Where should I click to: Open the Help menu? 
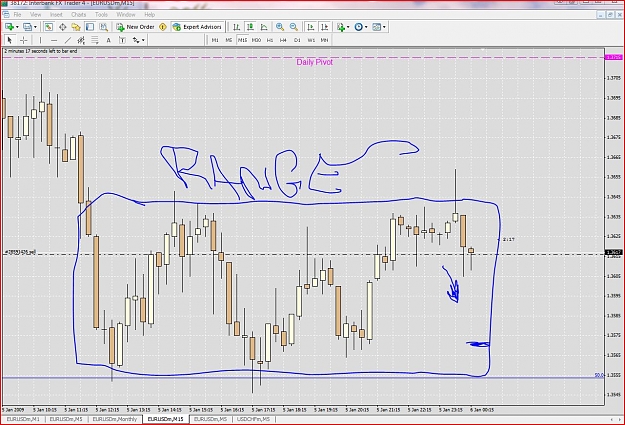coord(149,14)
